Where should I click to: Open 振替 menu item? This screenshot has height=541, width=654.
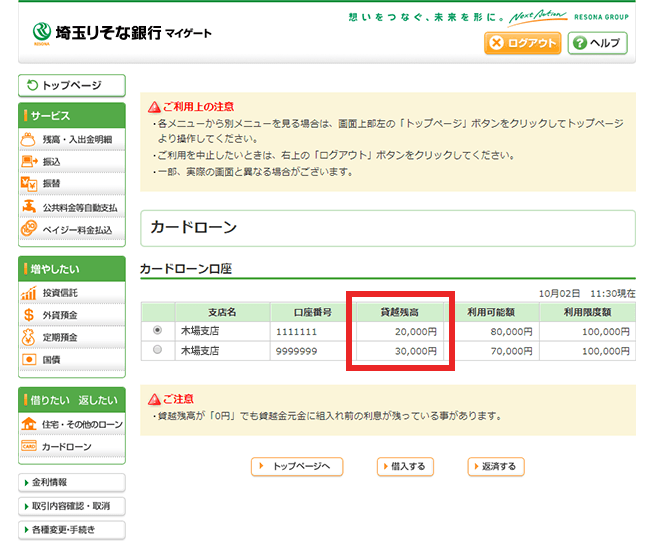tap(72, 184)
